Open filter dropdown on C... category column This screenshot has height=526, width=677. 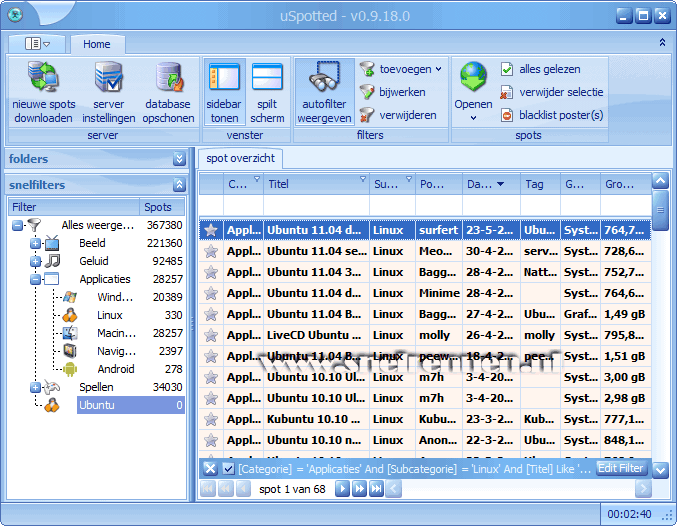(257, 178)
